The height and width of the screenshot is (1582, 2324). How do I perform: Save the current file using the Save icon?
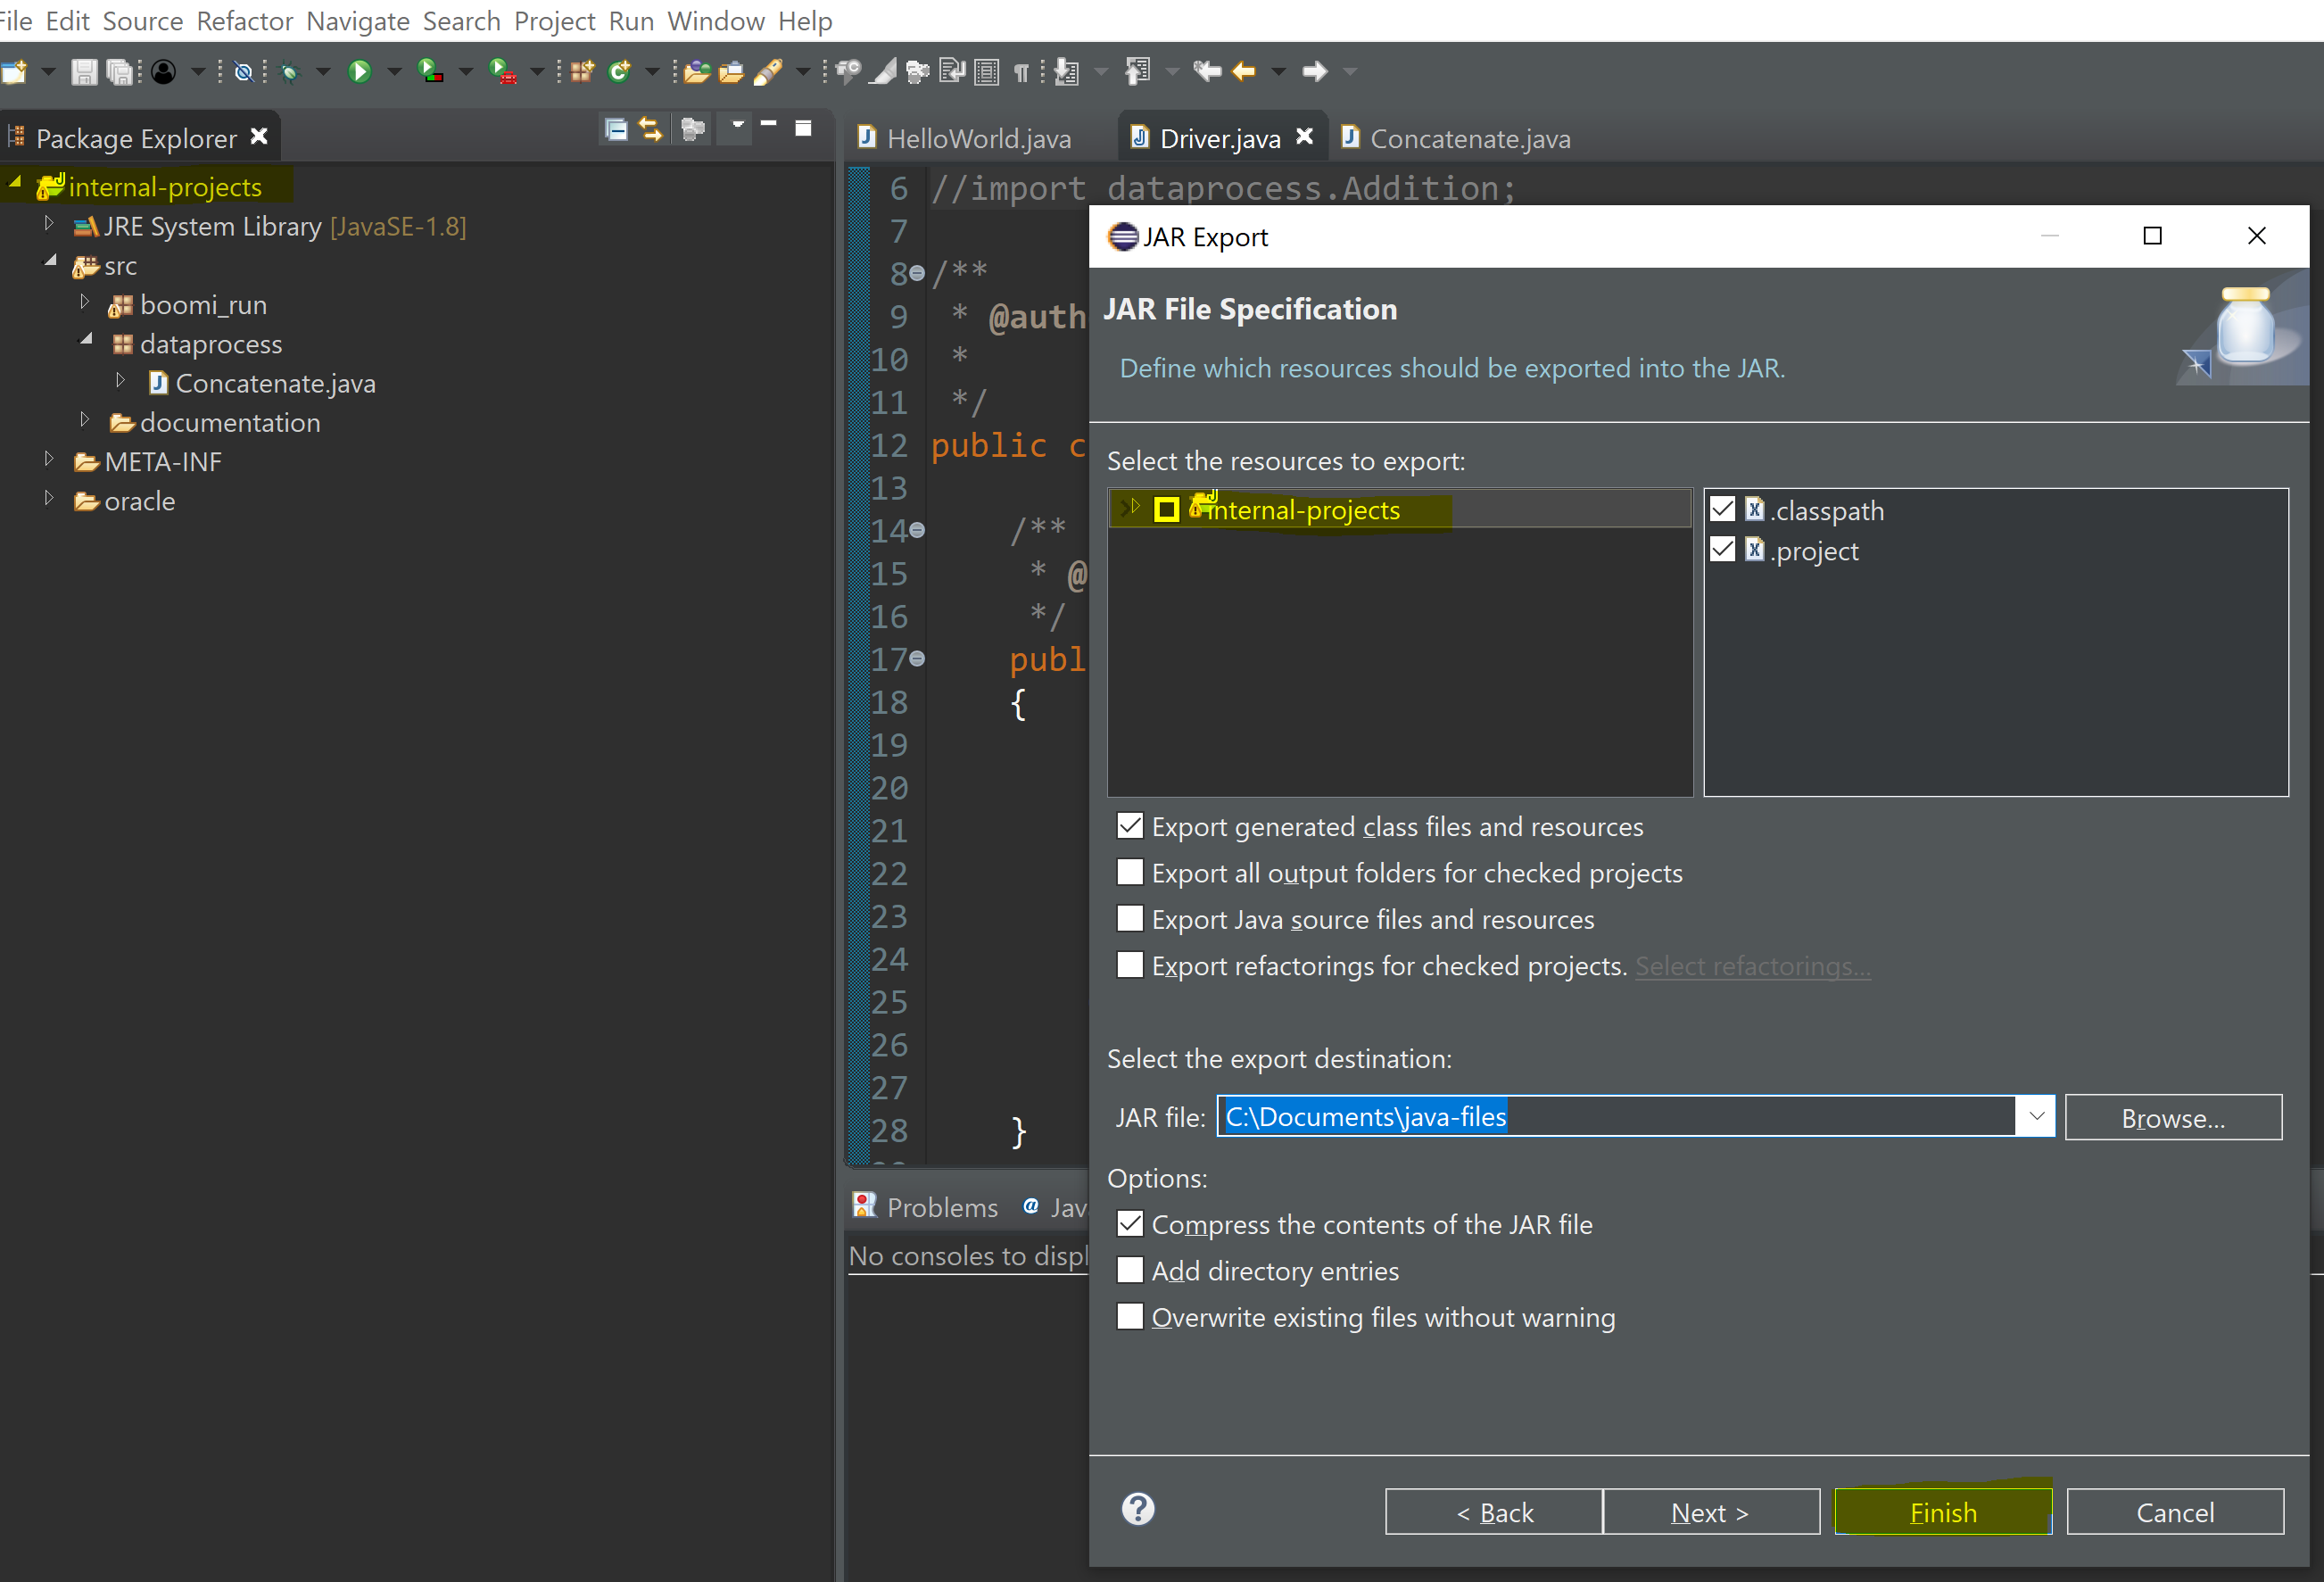pos(84,71)
